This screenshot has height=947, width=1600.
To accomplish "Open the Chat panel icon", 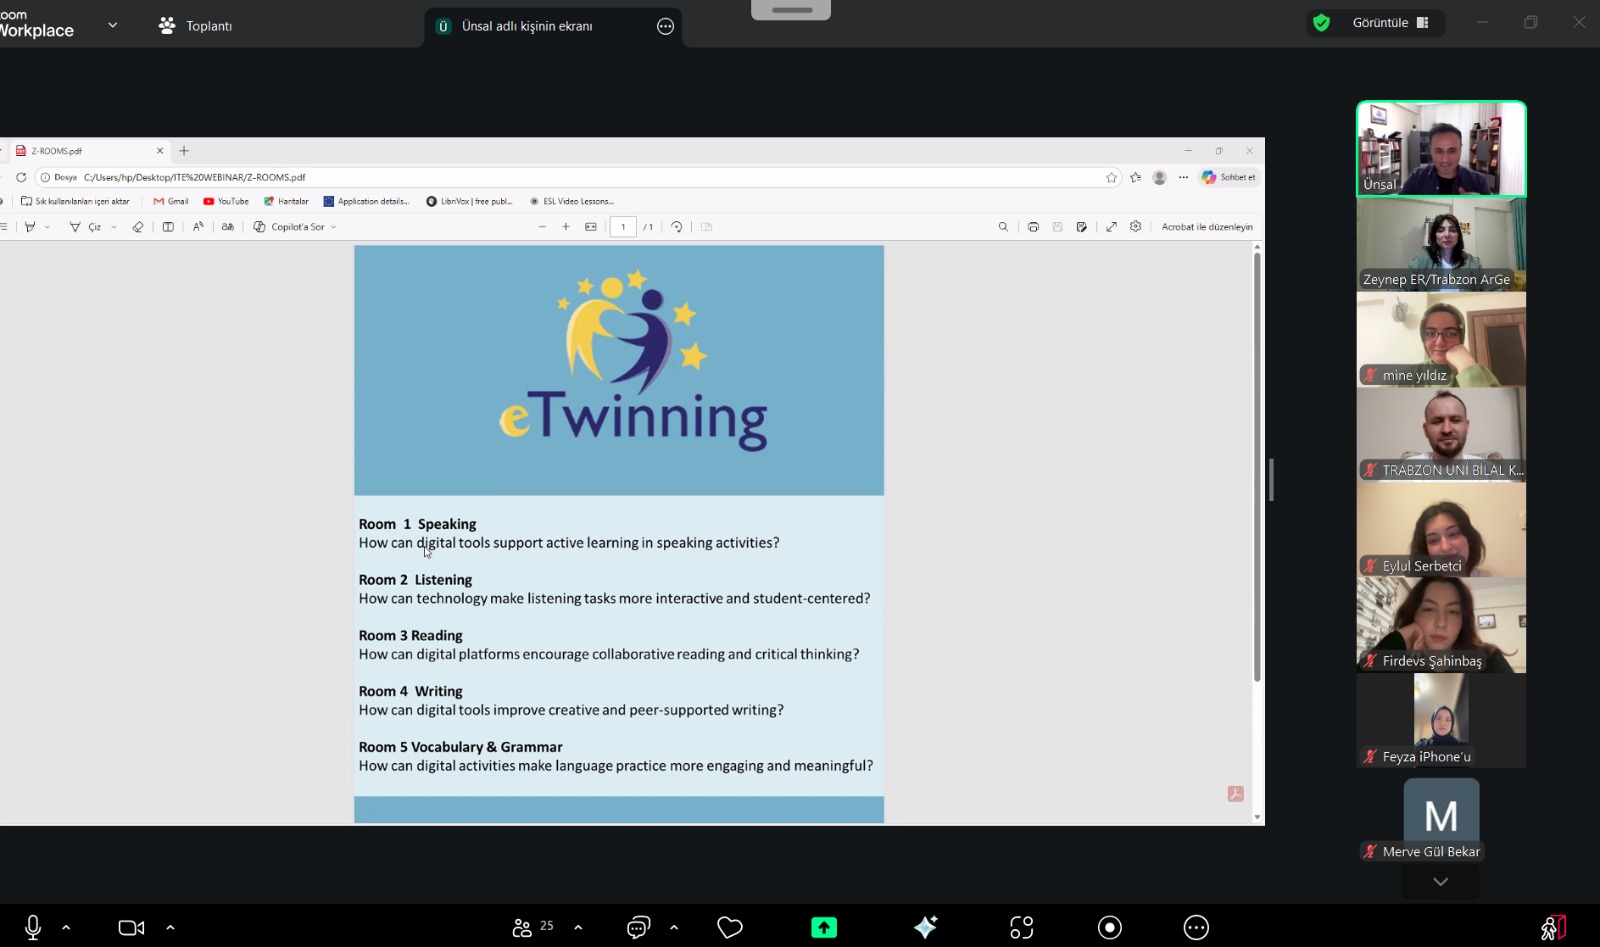I will pos(638,928).
